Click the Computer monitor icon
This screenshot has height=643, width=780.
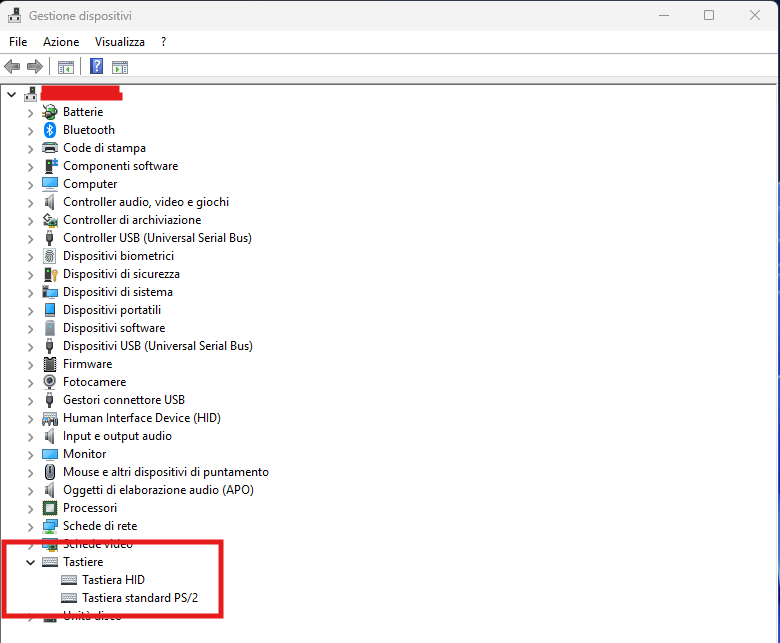tap(50, 184)
